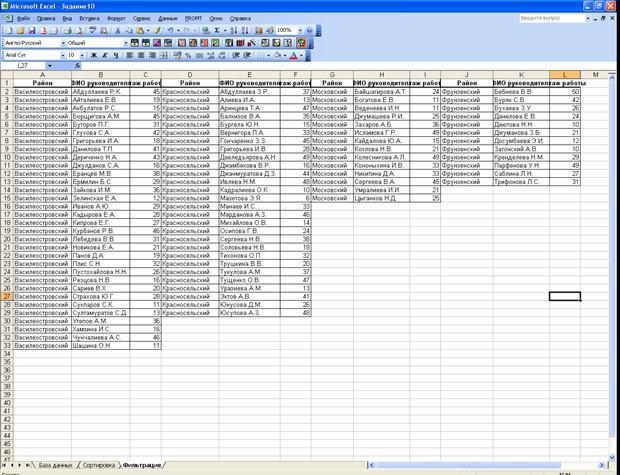Open the Данные menu
This screenshot has height=475, width=620.
tap(168, 18)
